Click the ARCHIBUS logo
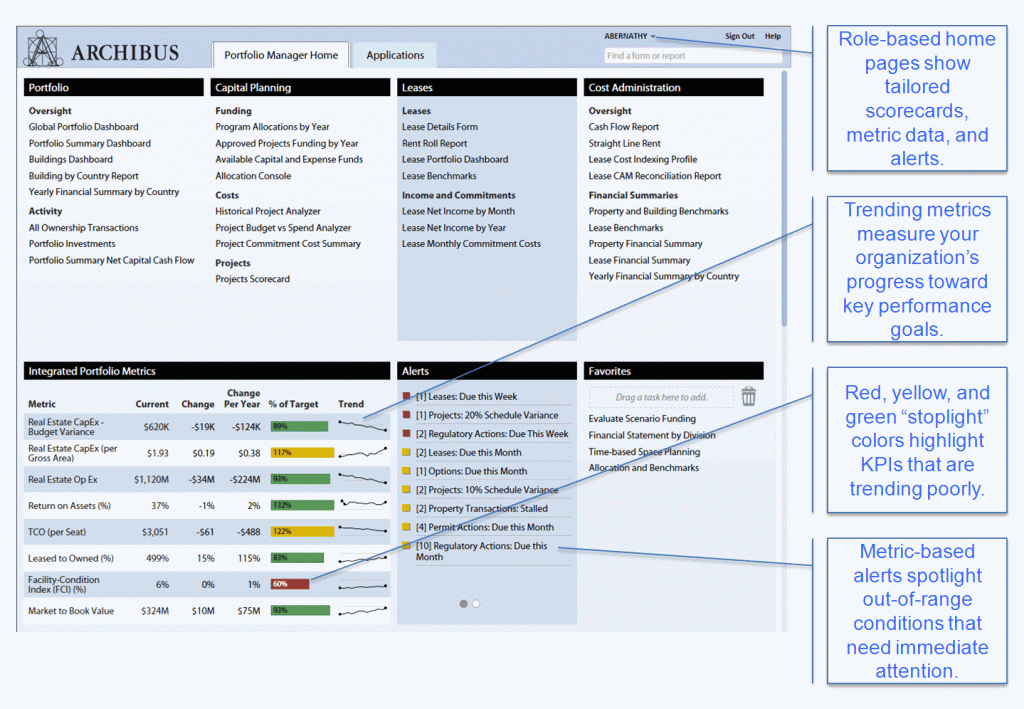Image resolution: width=1024 pixels, height=709 pixels. tap(101, 50)
